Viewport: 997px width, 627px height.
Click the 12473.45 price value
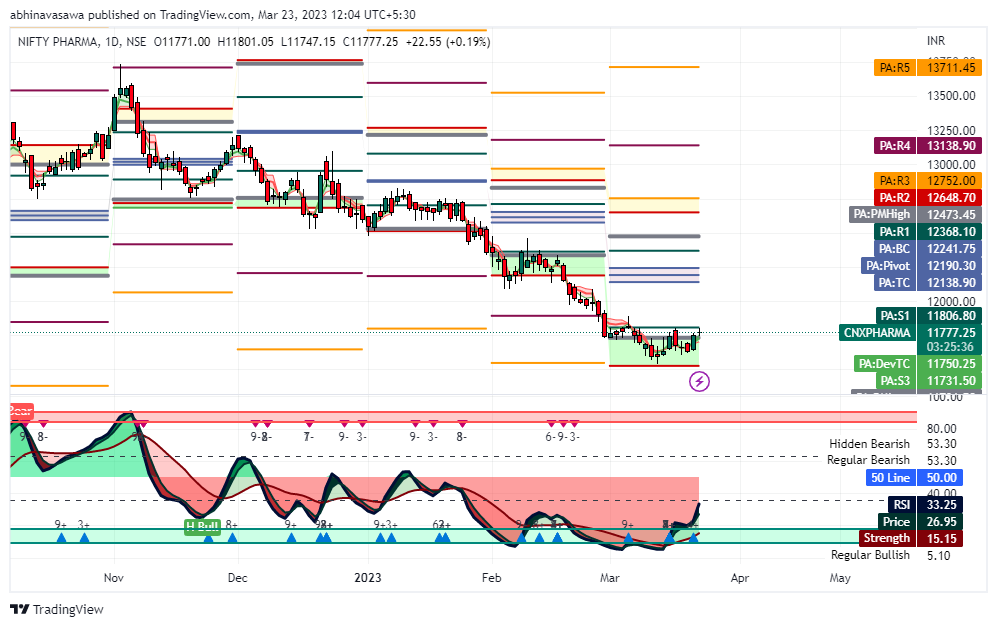tap(951, 215)
